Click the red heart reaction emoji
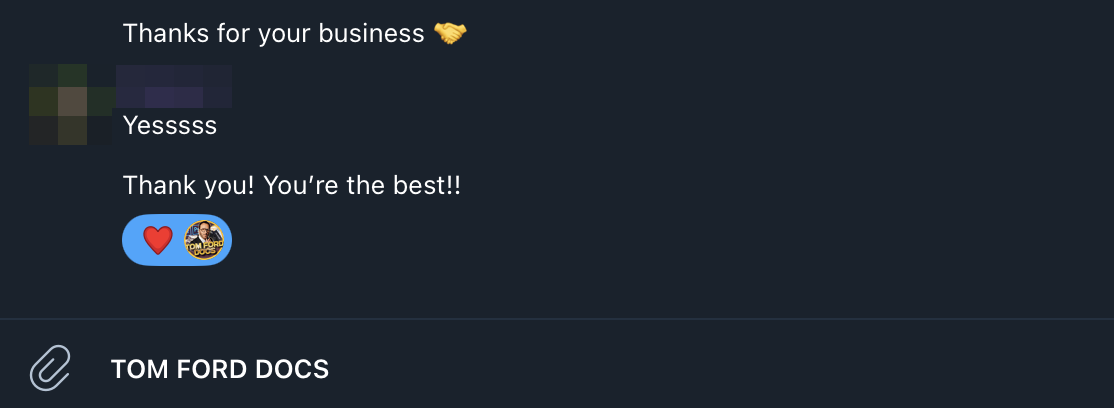1114x408 pixels. 158,241
